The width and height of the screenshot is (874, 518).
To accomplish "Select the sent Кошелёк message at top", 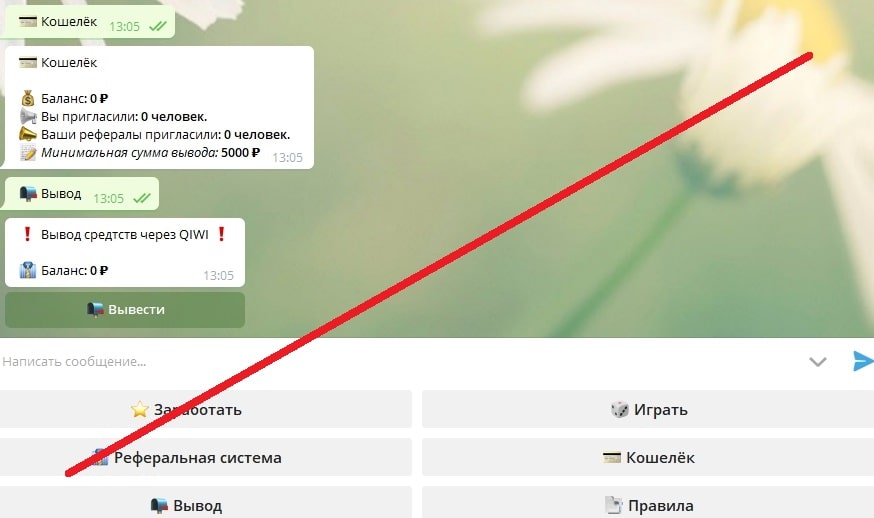I will click(88, 22).
